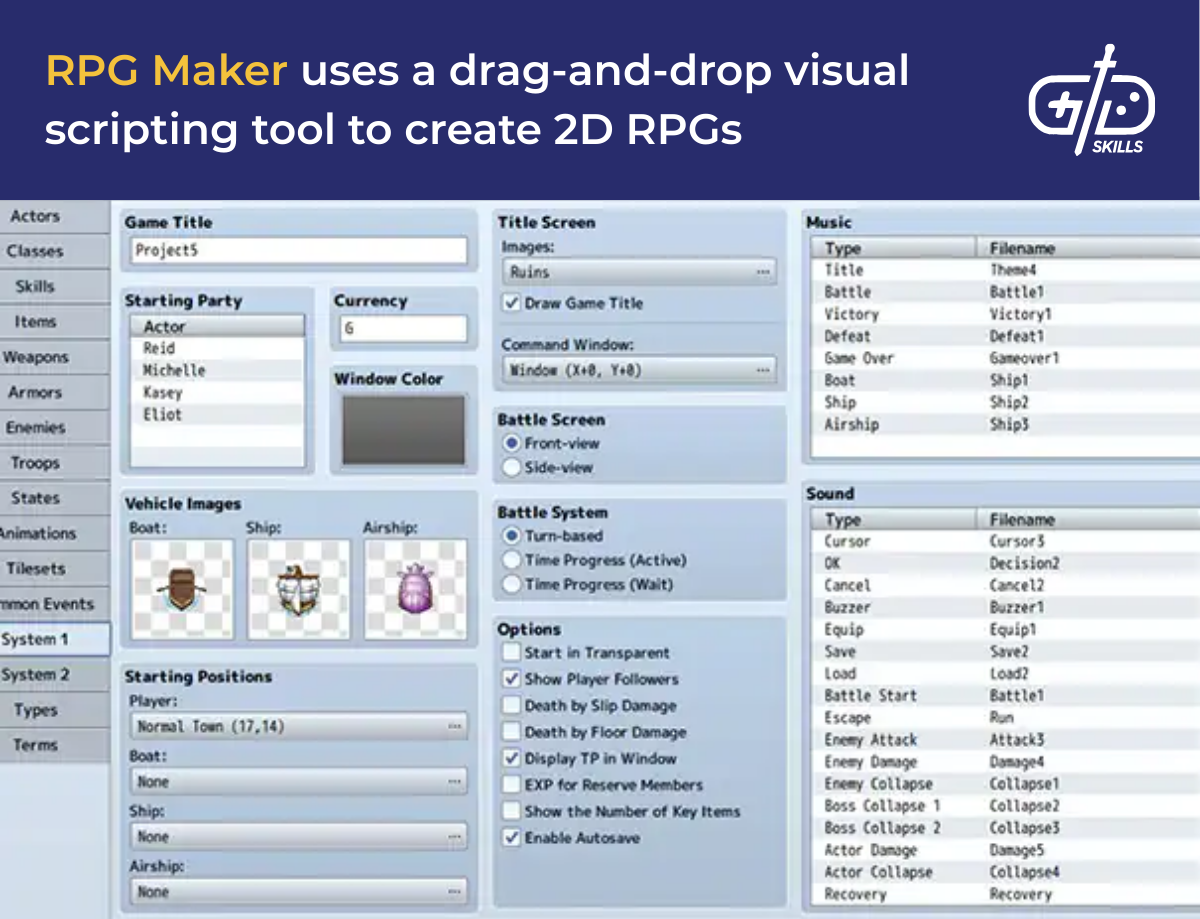Select Turn-based battle system

[512, 536]
